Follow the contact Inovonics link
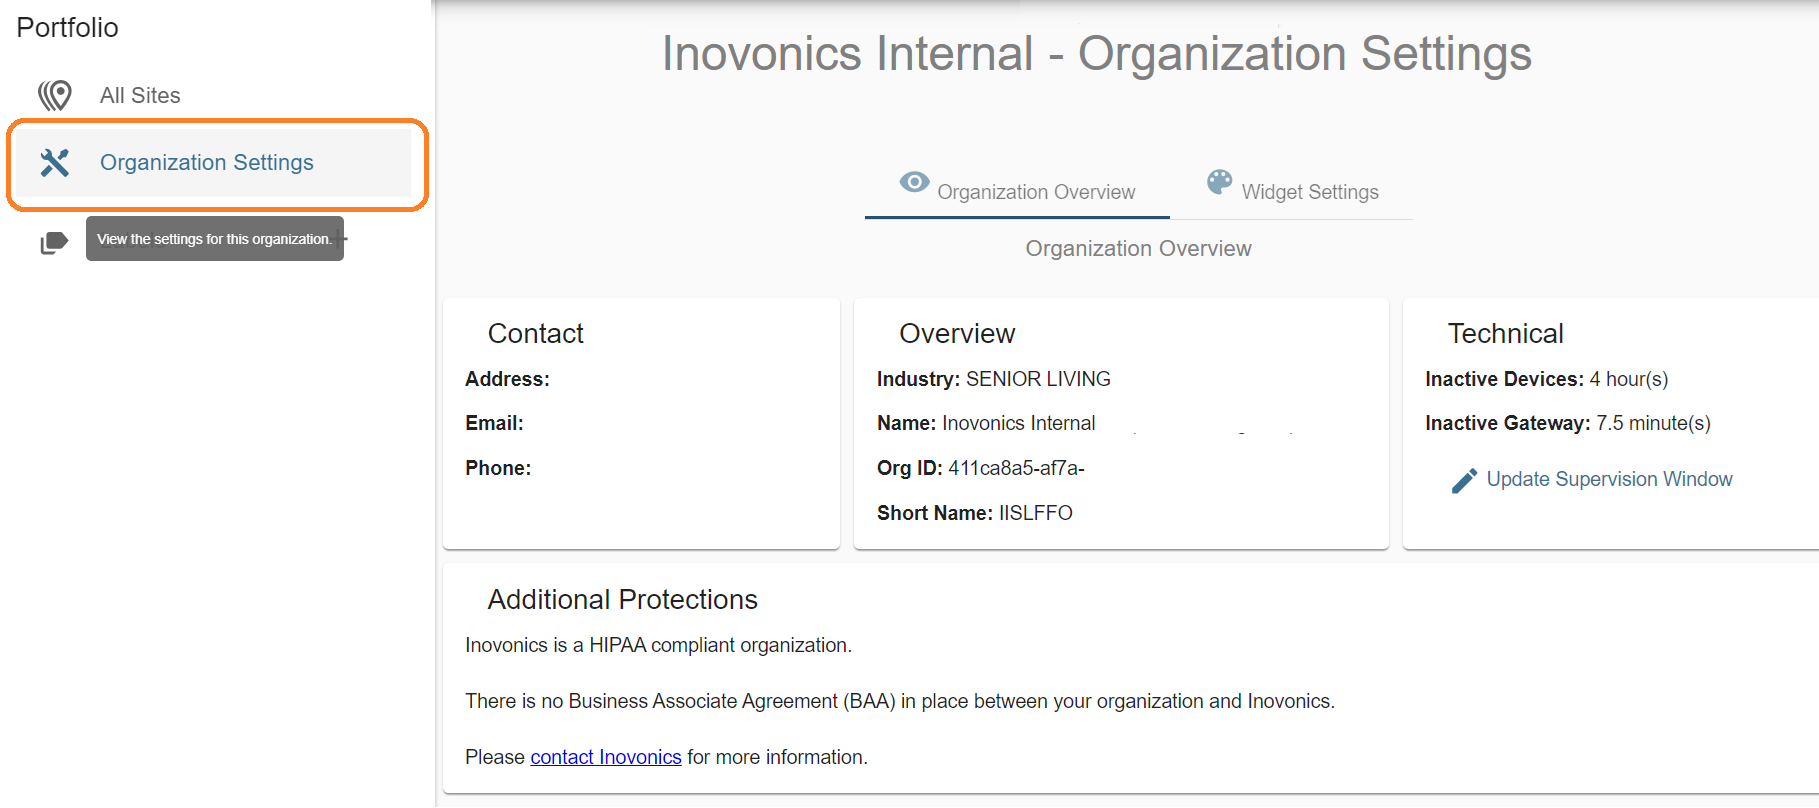The height and width of the screenshot is (808, 1819). click(x=606, y=757)
